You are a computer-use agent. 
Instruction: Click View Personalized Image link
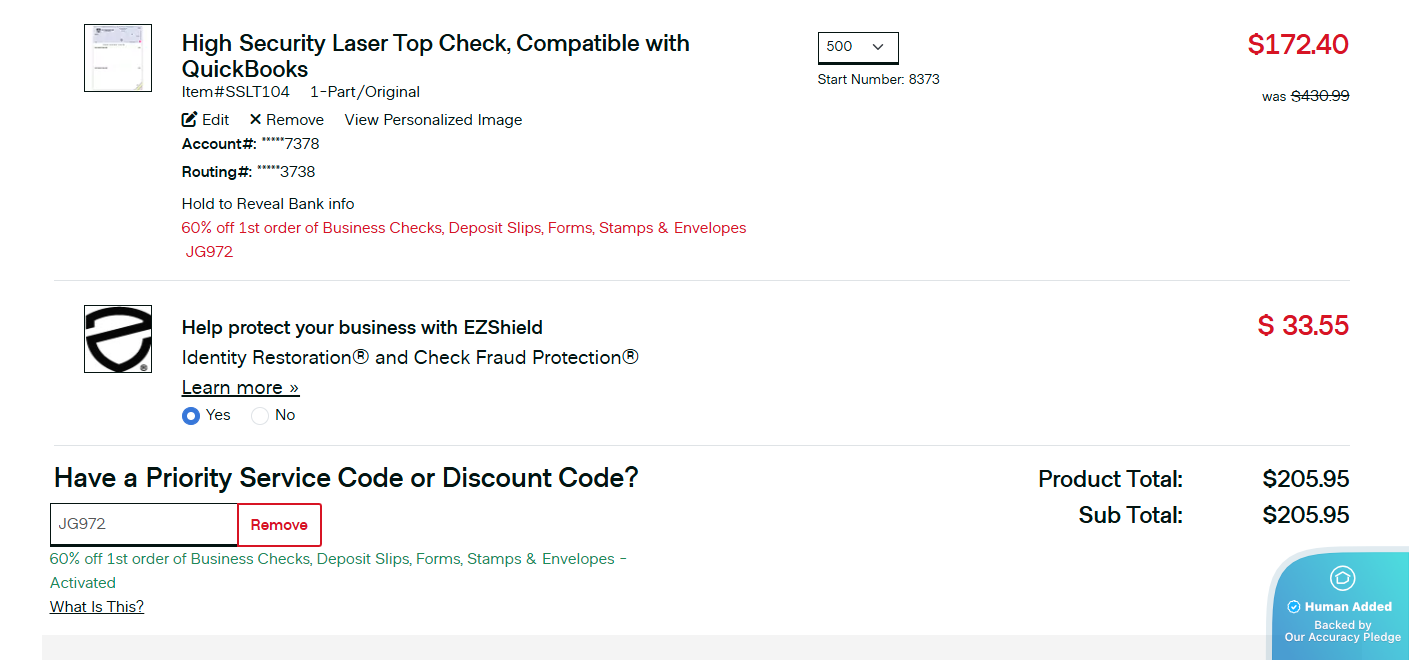433,120
